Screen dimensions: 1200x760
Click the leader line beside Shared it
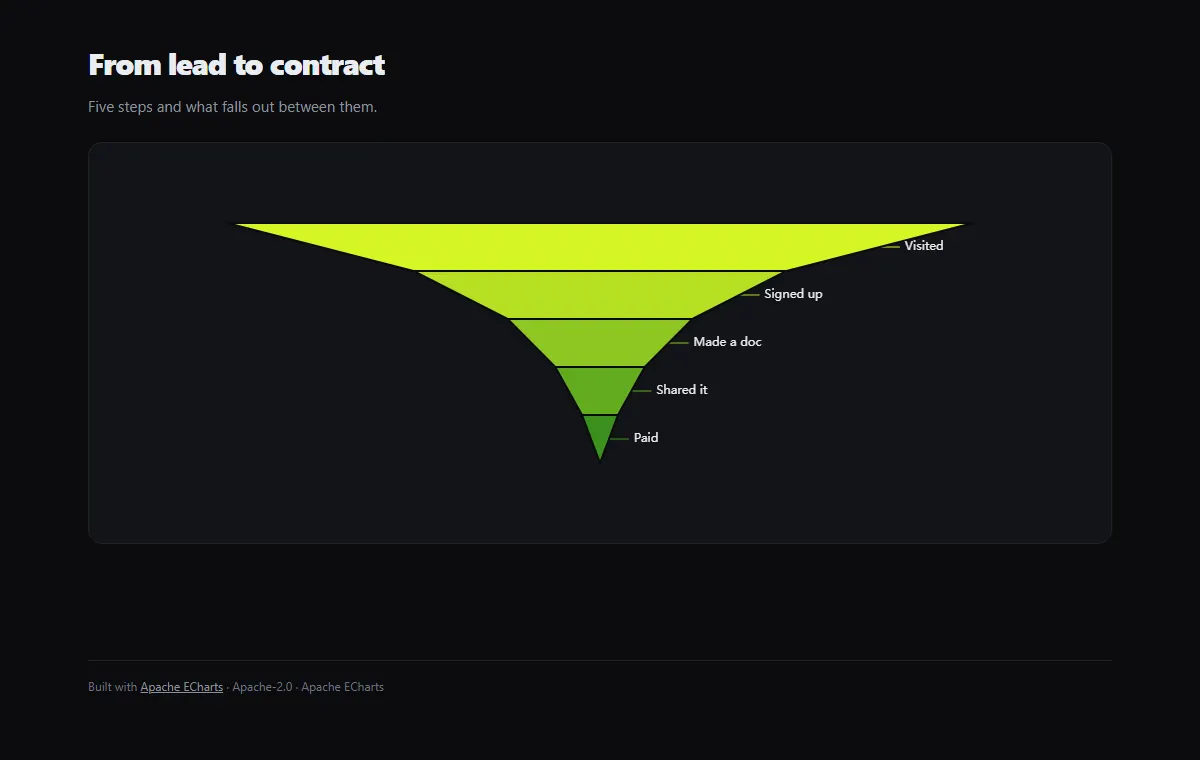(x=642, y=390)
